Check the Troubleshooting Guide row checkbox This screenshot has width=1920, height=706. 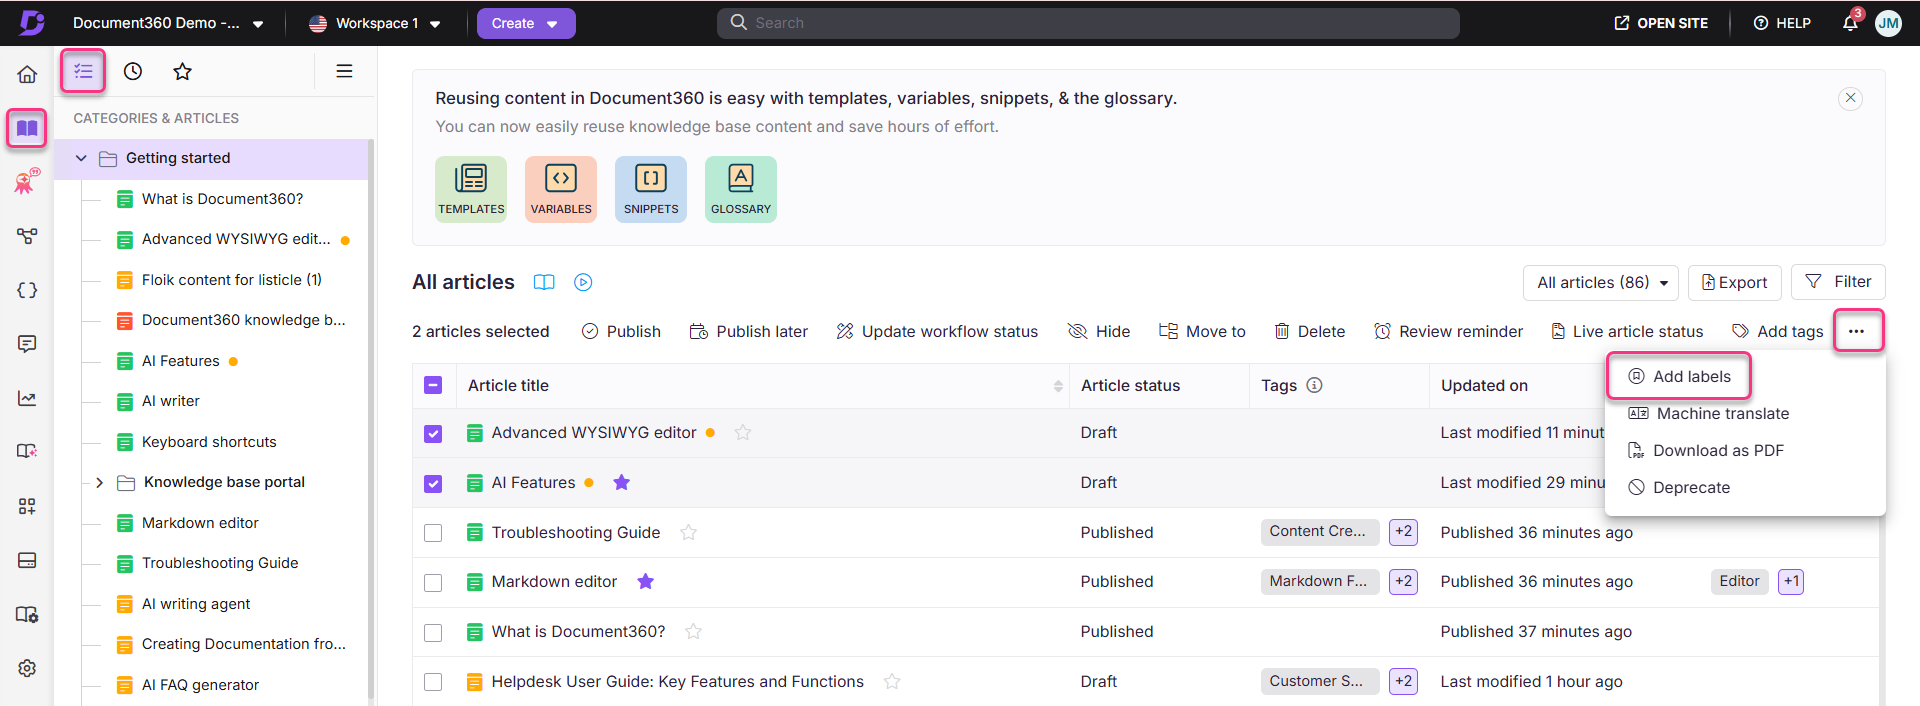point(433,533)
